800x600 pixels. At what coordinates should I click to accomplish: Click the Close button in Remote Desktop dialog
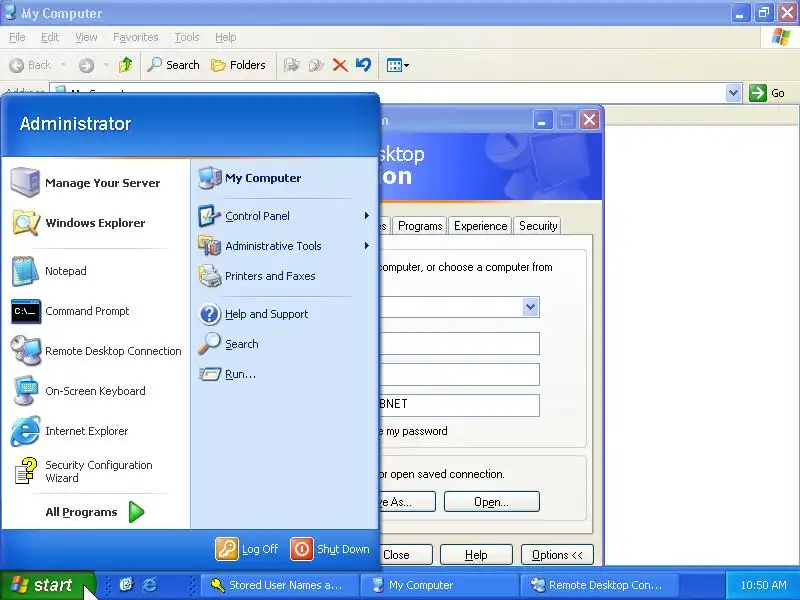tap(406, 555)
